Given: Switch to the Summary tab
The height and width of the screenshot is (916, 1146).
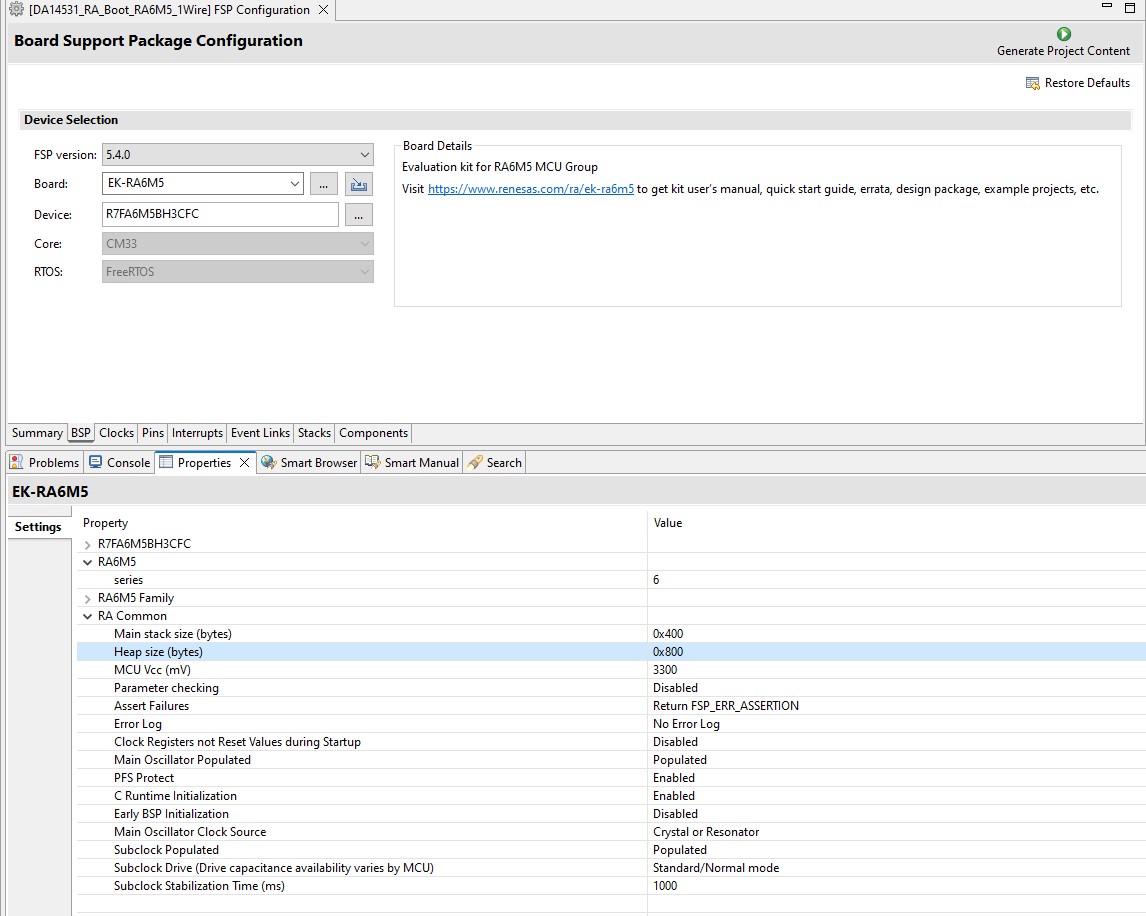Looking at the screenshot, I should pyautogui.click(x=37, y=433).
